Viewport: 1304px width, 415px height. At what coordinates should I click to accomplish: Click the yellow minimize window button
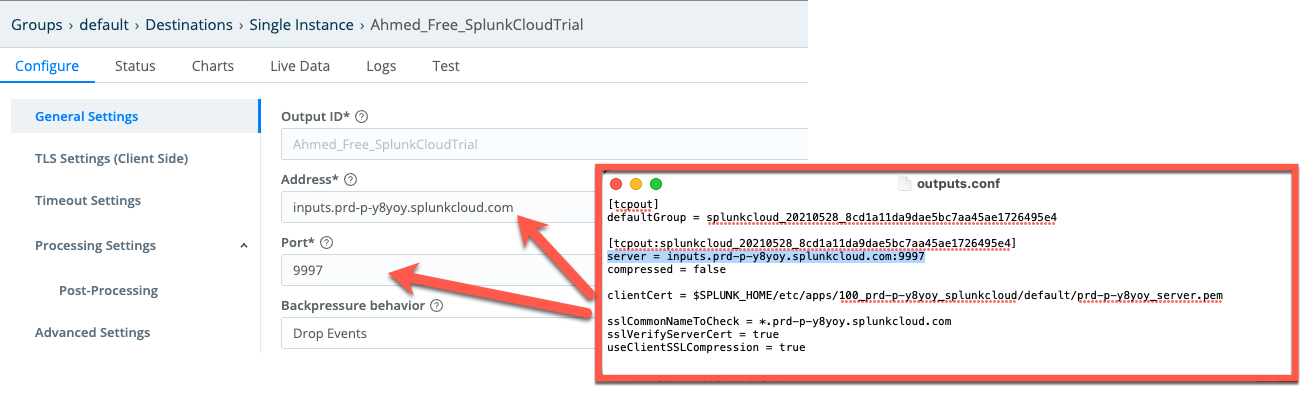click(x=636, y=184)
